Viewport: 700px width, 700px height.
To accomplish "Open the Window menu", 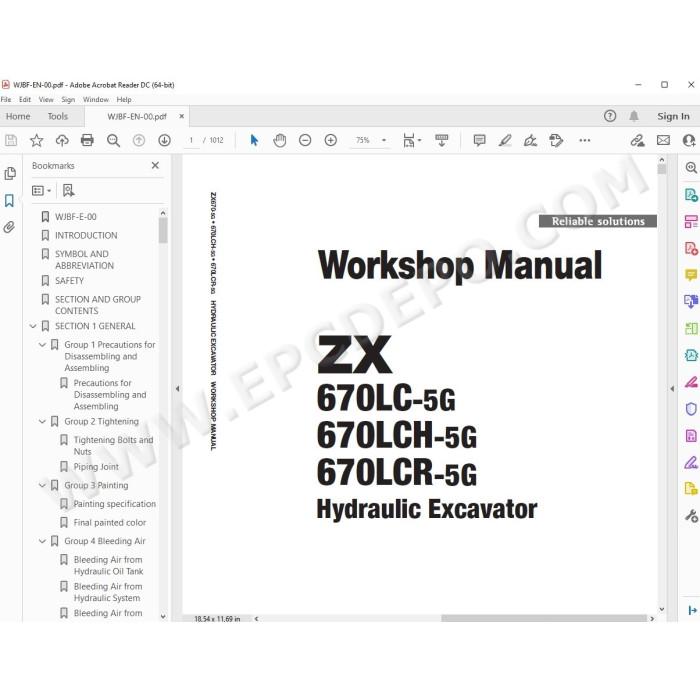I will pos(96,100).
